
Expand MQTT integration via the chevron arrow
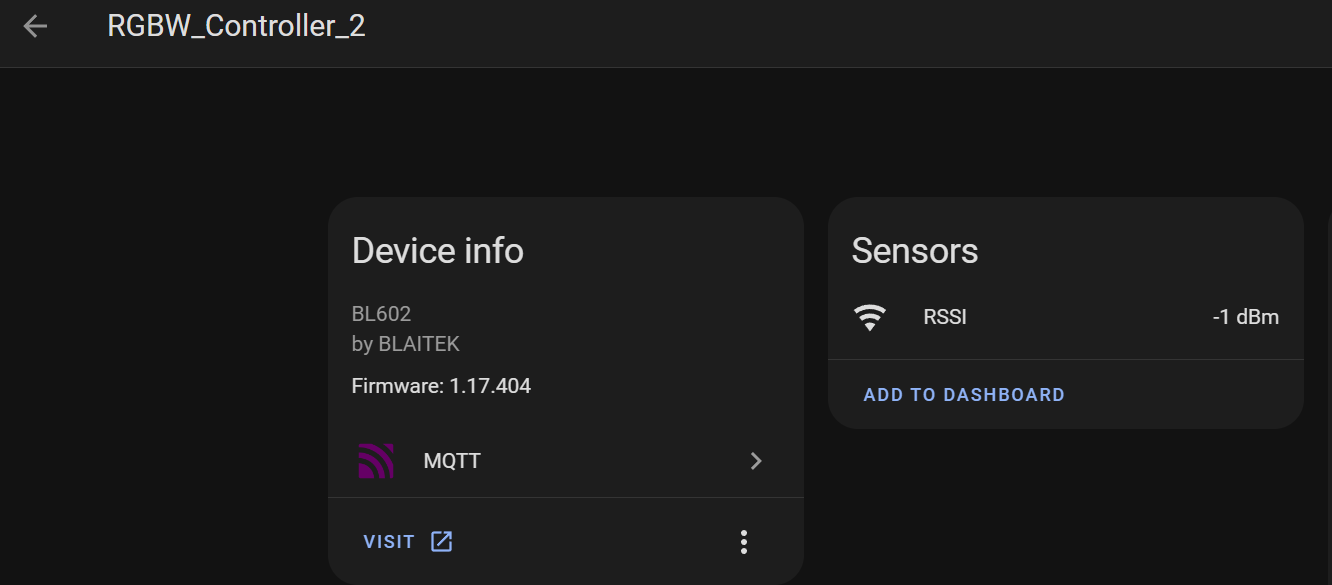pos(756,461)
